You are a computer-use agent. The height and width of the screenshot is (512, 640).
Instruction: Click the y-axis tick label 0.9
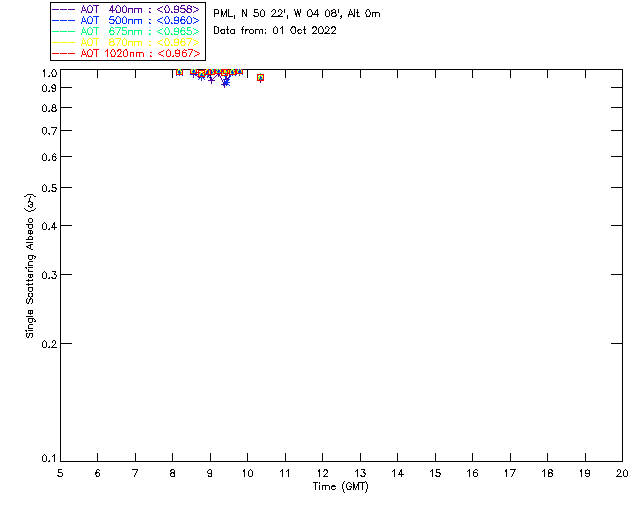pyautogui.click(x=49, y=88)
